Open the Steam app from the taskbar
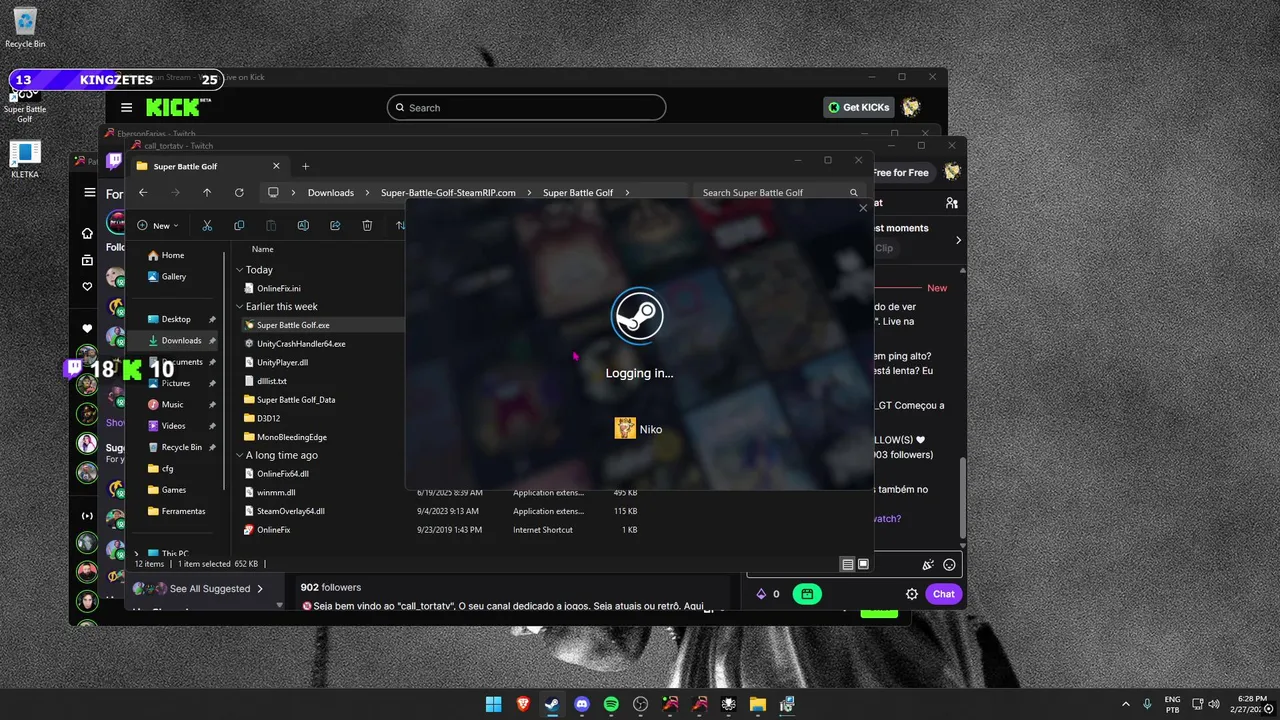The image size is (1280, 720). point(552,704)
